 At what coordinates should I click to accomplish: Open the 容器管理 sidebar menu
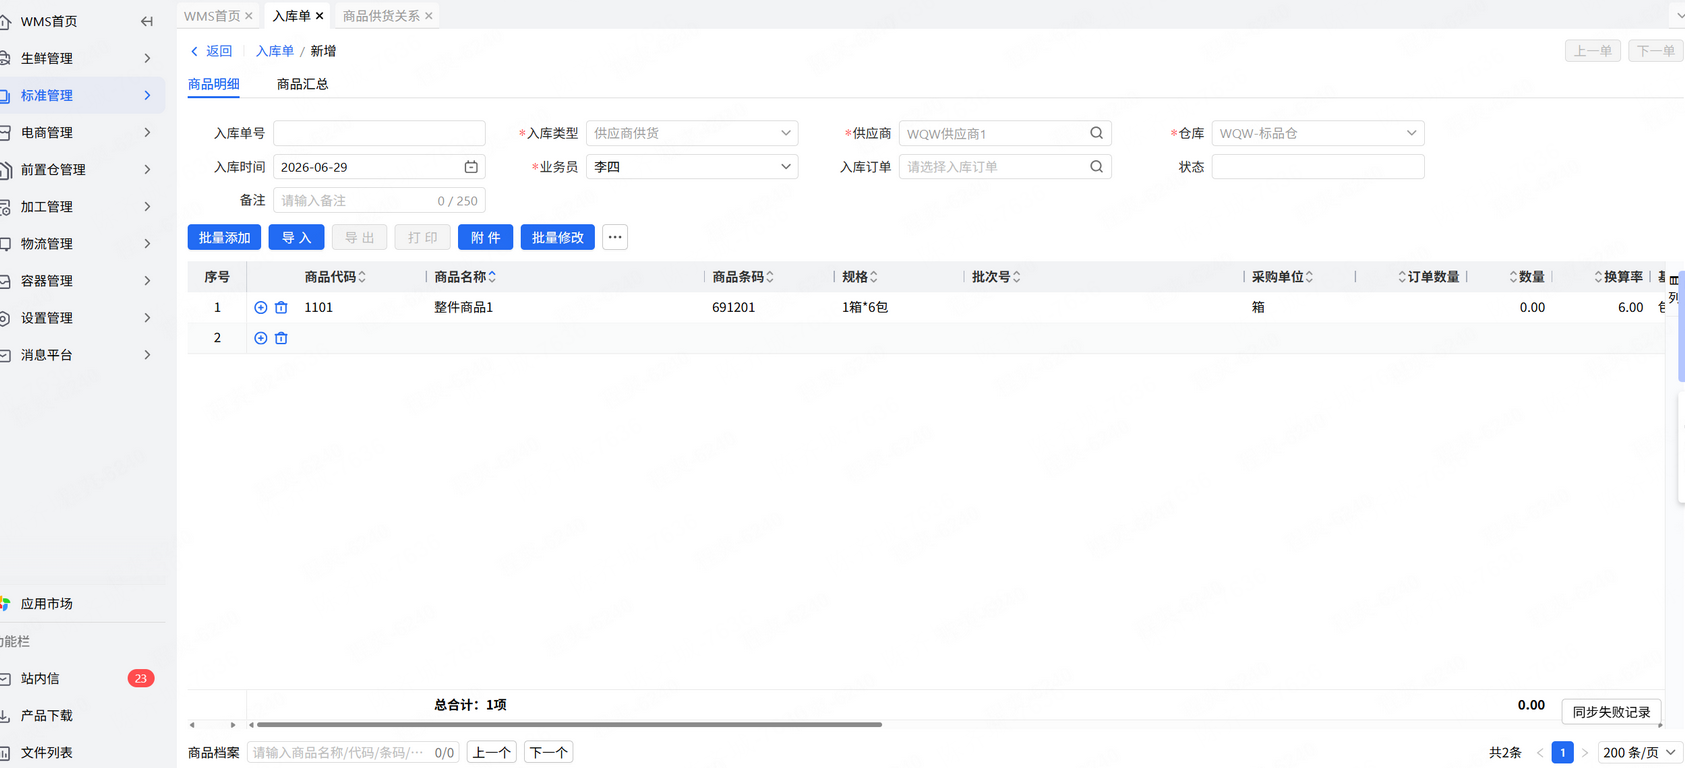[x=82, y=281]
